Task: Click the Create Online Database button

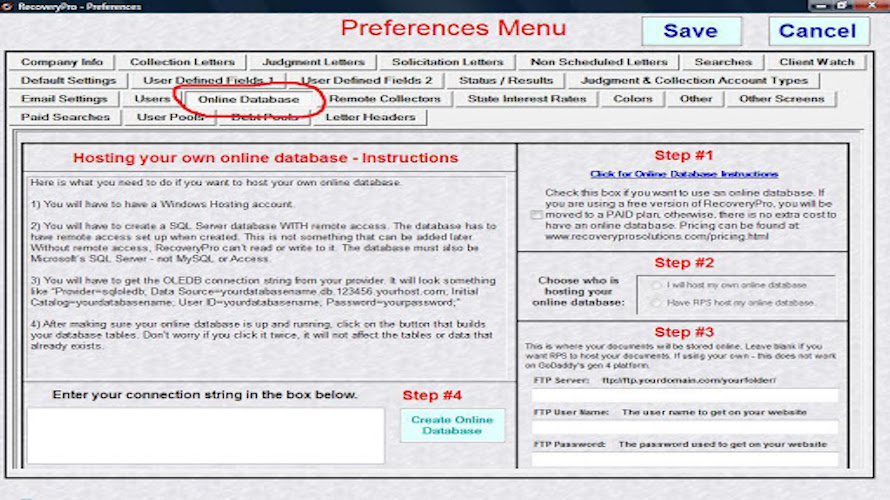Action: click(x=452, y=425)
